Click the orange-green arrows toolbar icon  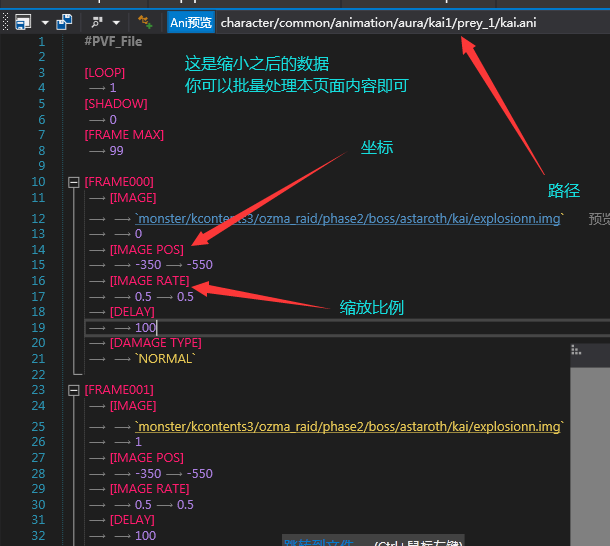(145, 21)
